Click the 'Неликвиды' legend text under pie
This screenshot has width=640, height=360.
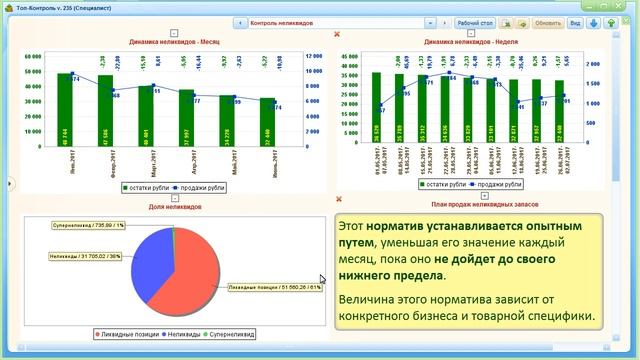184,334
